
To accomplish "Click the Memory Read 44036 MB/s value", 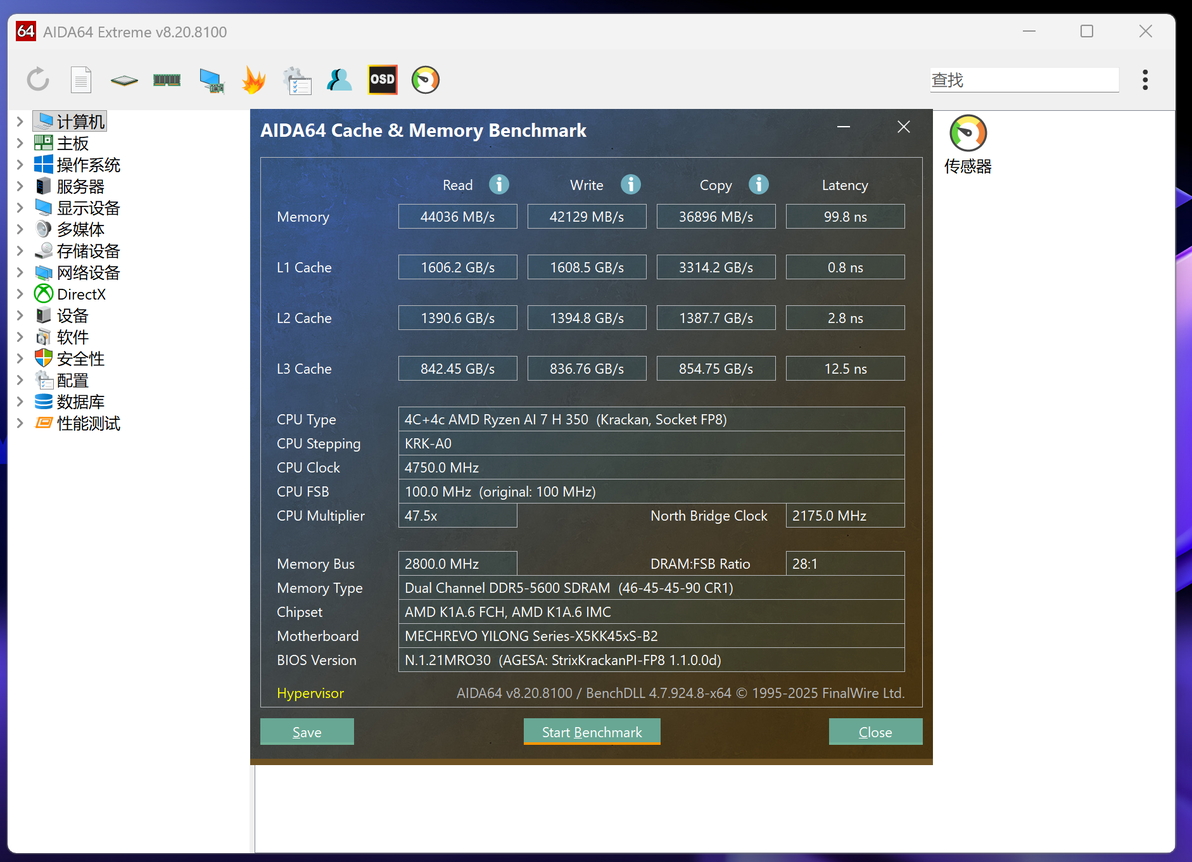I will point(458,217).
